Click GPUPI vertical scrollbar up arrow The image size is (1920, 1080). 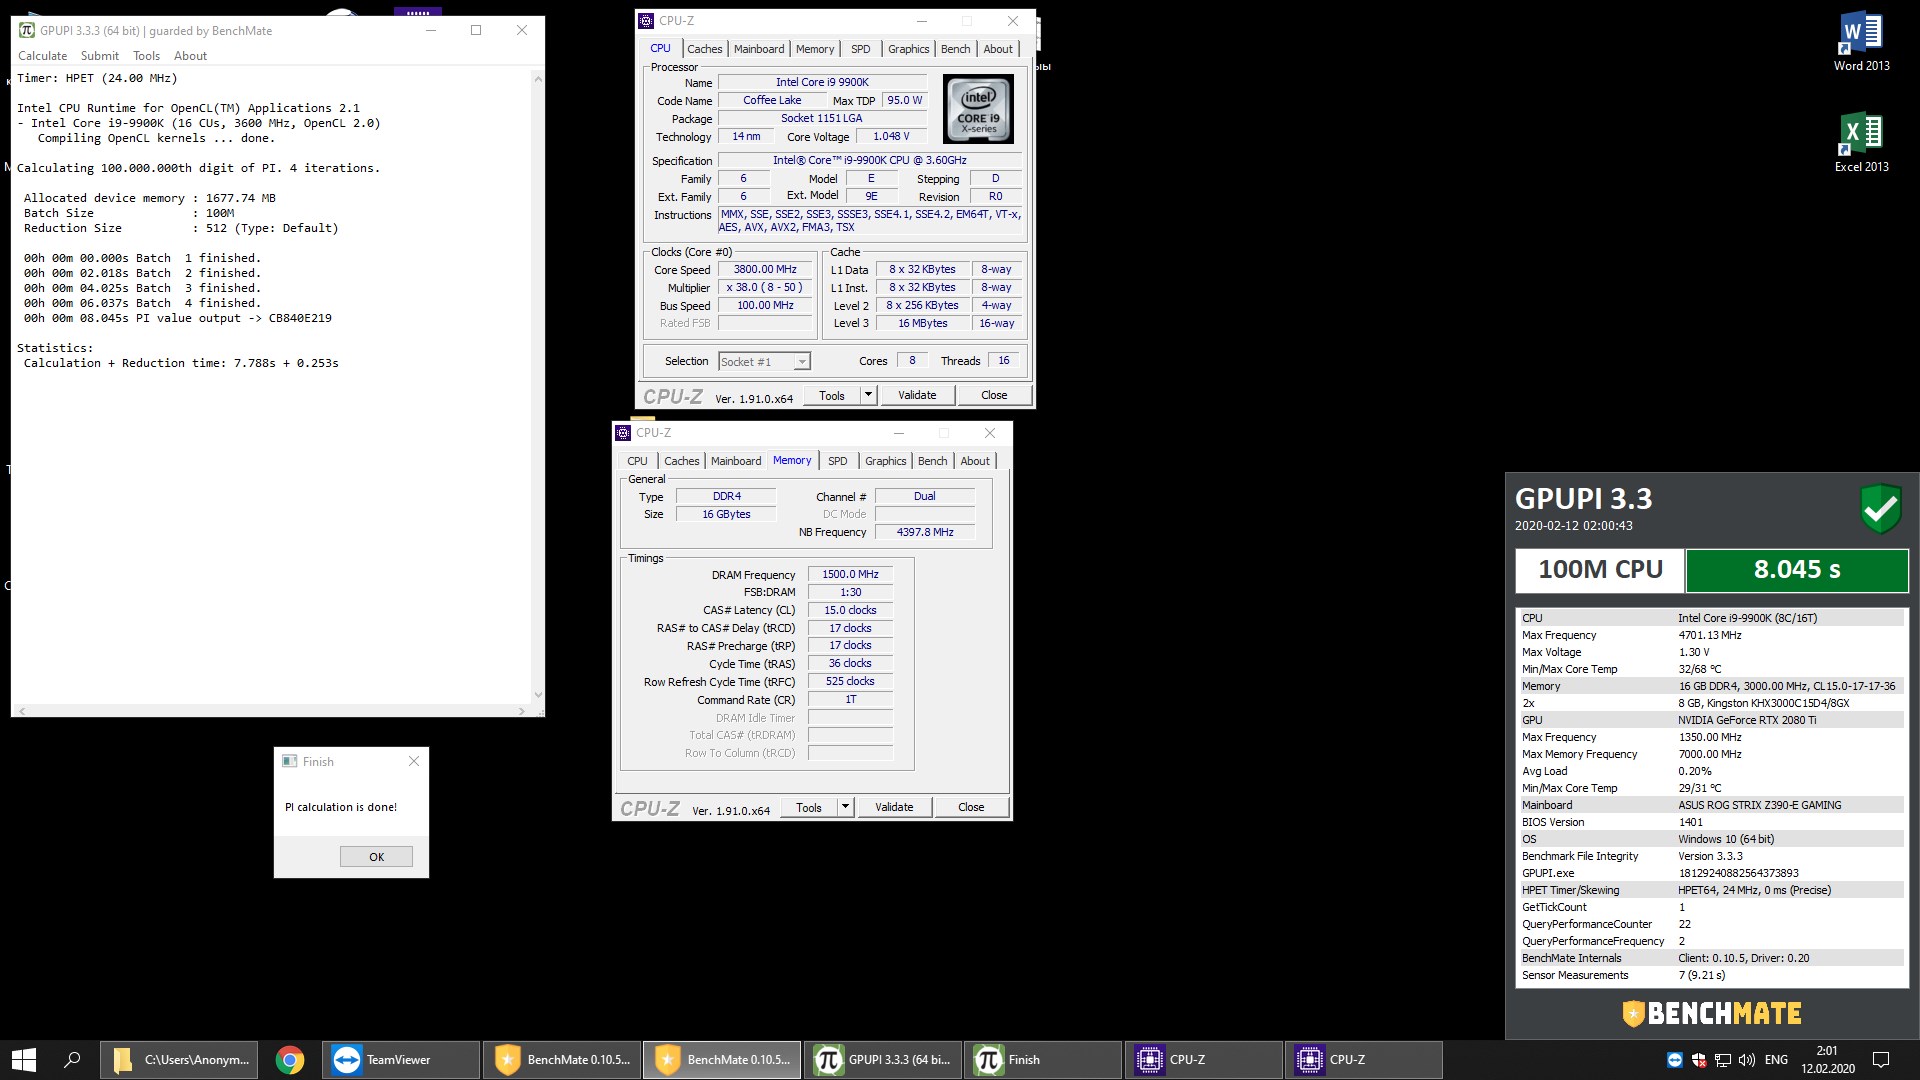pyautogui.click(x=538, y=78)
